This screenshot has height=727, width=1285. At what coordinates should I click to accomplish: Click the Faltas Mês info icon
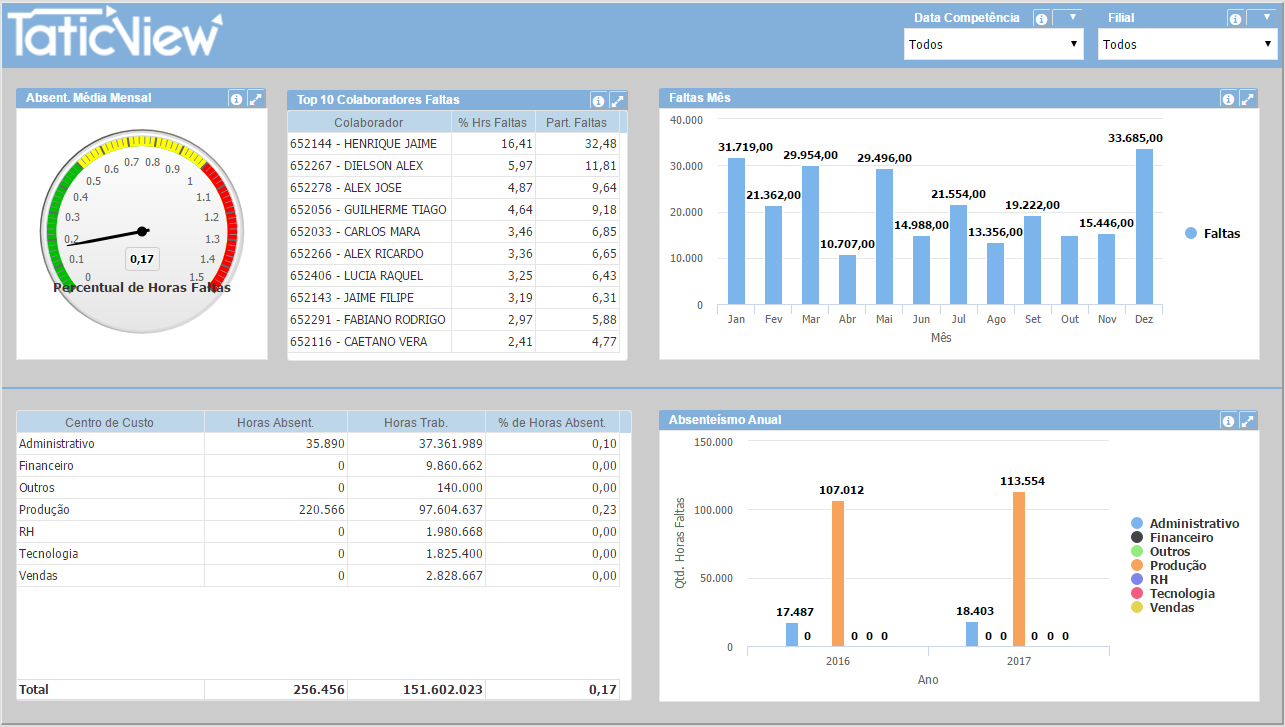click(1228, 98)
